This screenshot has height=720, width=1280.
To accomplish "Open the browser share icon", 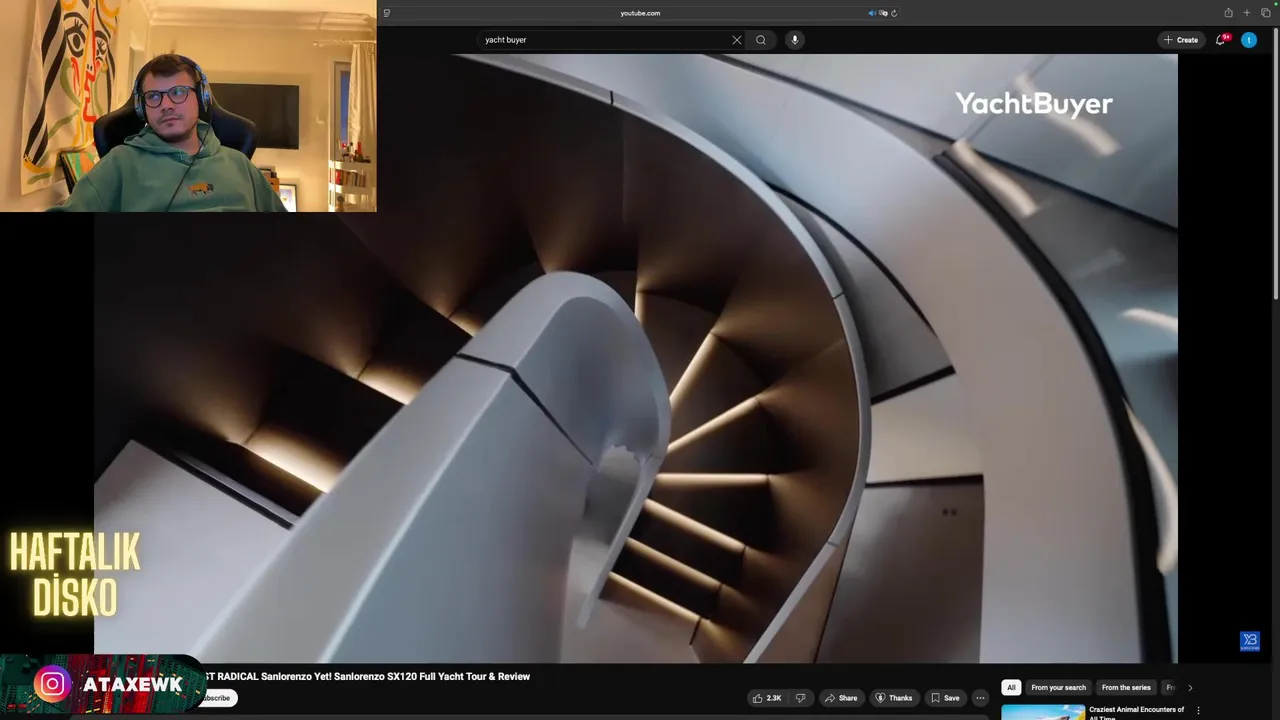I will [x=1228, y=13].
